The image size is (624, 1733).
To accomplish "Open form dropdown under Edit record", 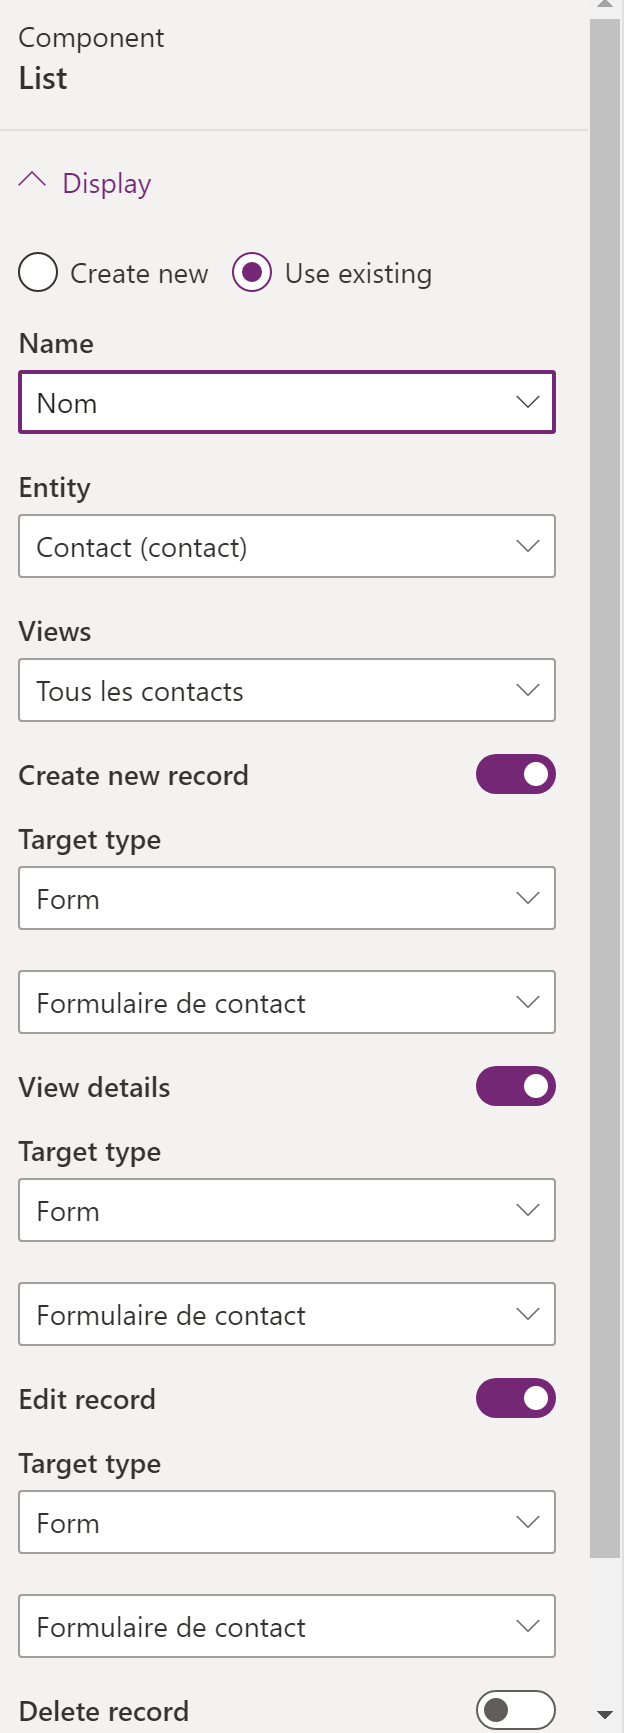I will point(287,1627).
